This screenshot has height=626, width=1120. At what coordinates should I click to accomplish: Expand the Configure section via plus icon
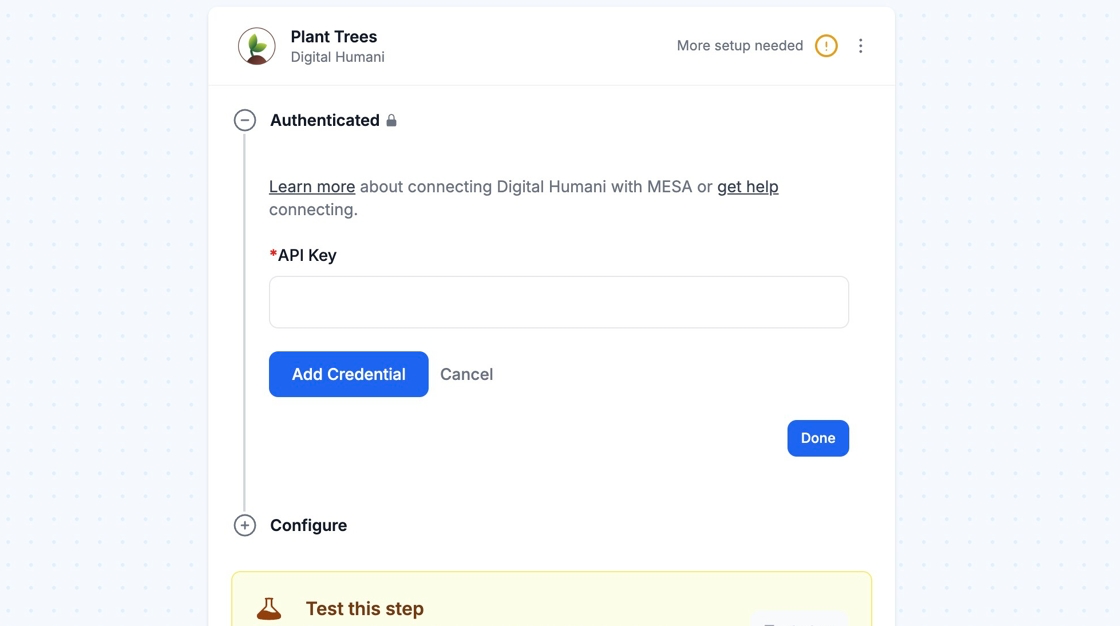pos(245,525)
